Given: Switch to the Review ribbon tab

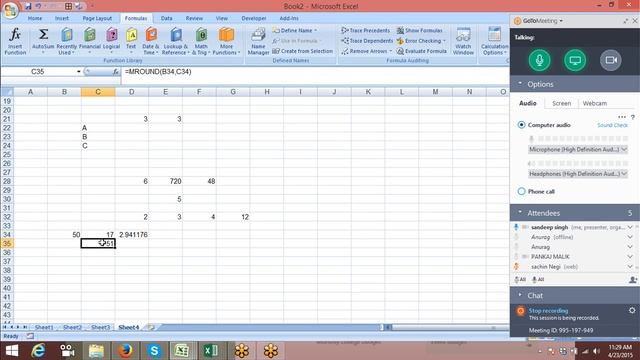Looking at the screenshot, I should point(194,18).
